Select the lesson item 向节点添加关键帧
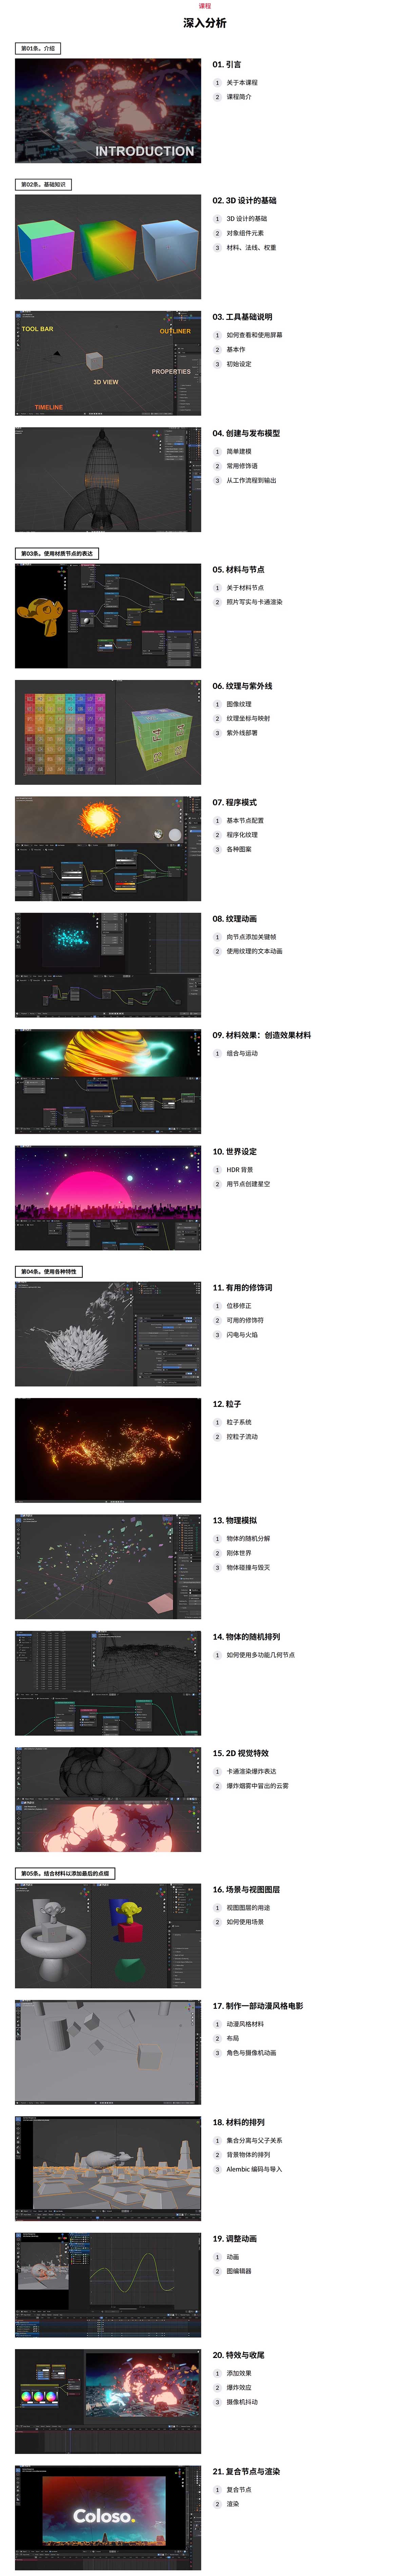The height and width of the screenshot is (2576, 407). click(251, 937)
